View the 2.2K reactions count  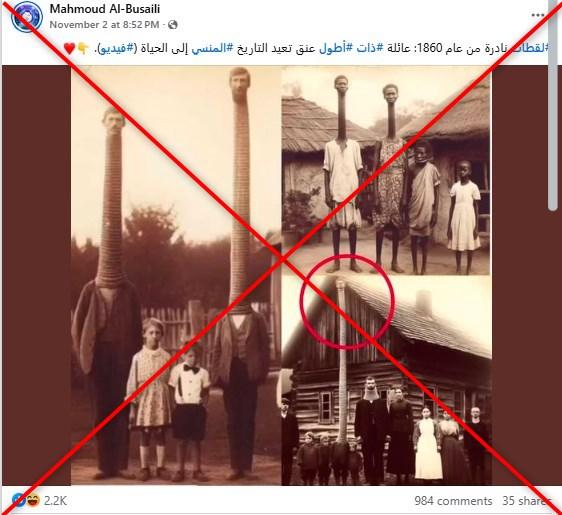55,501
